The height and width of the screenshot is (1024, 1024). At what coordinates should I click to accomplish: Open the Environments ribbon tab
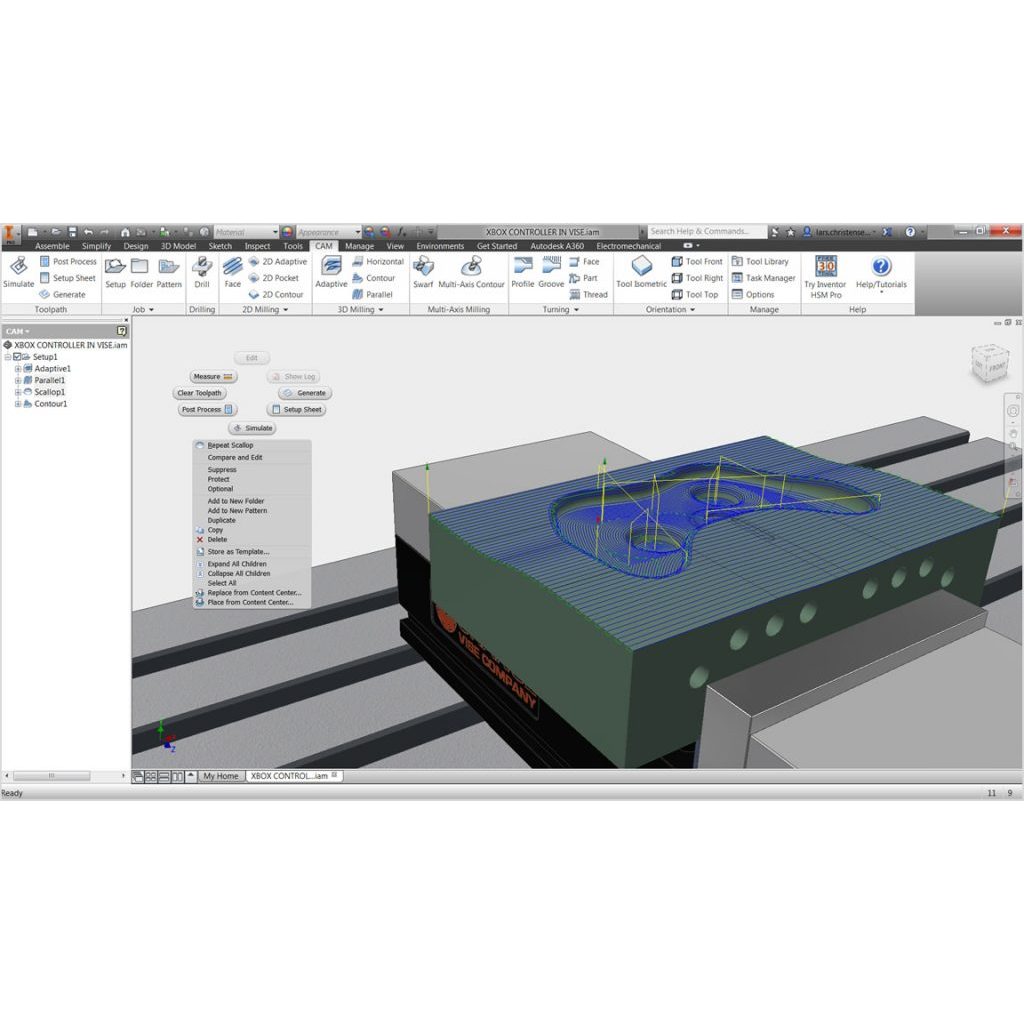pos(440,246)
